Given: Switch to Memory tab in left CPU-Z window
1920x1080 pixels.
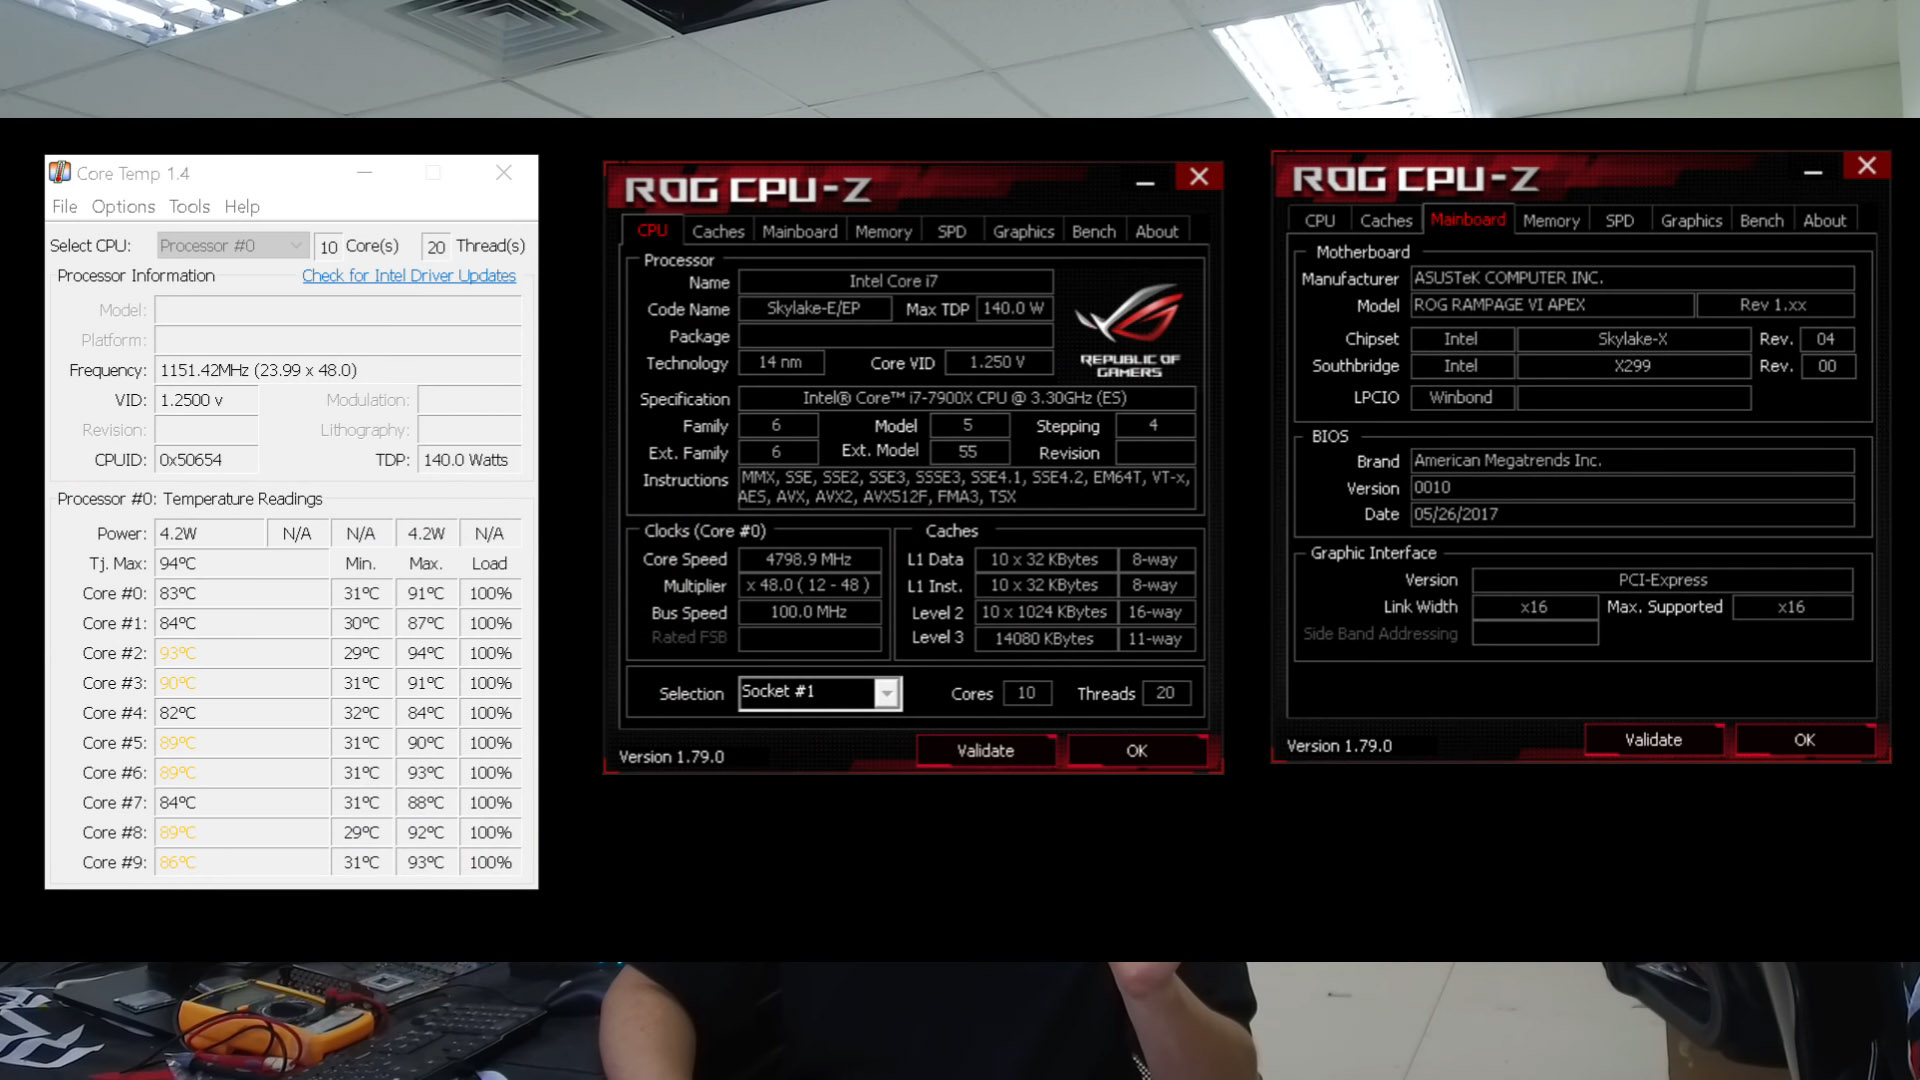Looking at the screenshot, I should 883,232.
